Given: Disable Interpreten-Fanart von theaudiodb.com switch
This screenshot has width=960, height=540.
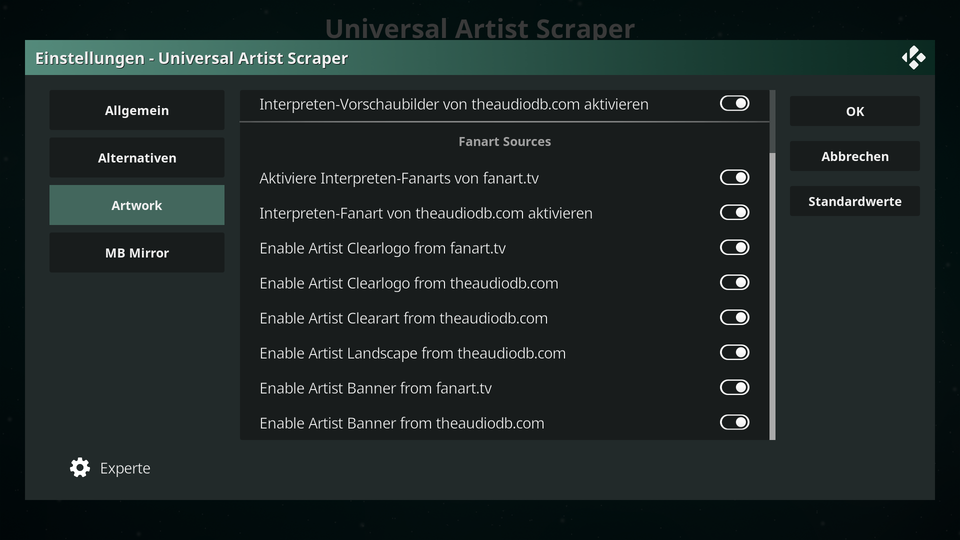Looking at the screenshot, I should (x=734, y=212).
